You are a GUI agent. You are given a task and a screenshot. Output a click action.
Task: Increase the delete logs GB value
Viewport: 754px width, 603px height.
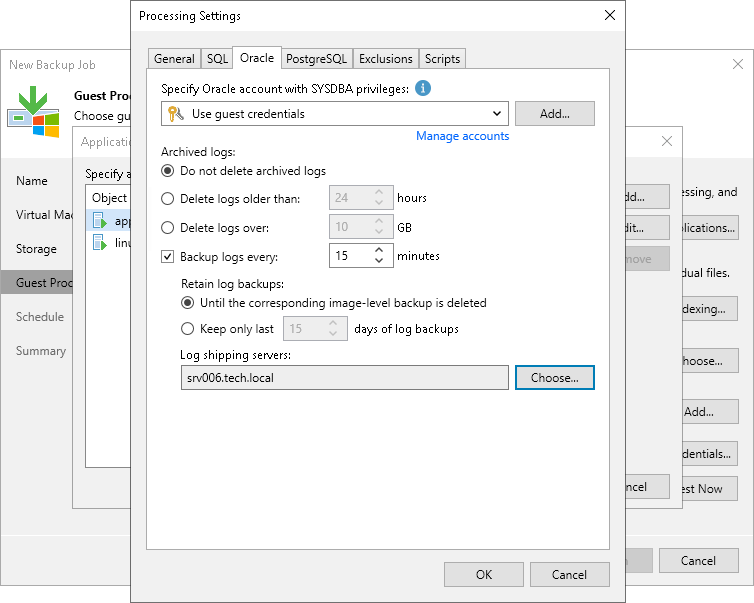tap(379, 221)
